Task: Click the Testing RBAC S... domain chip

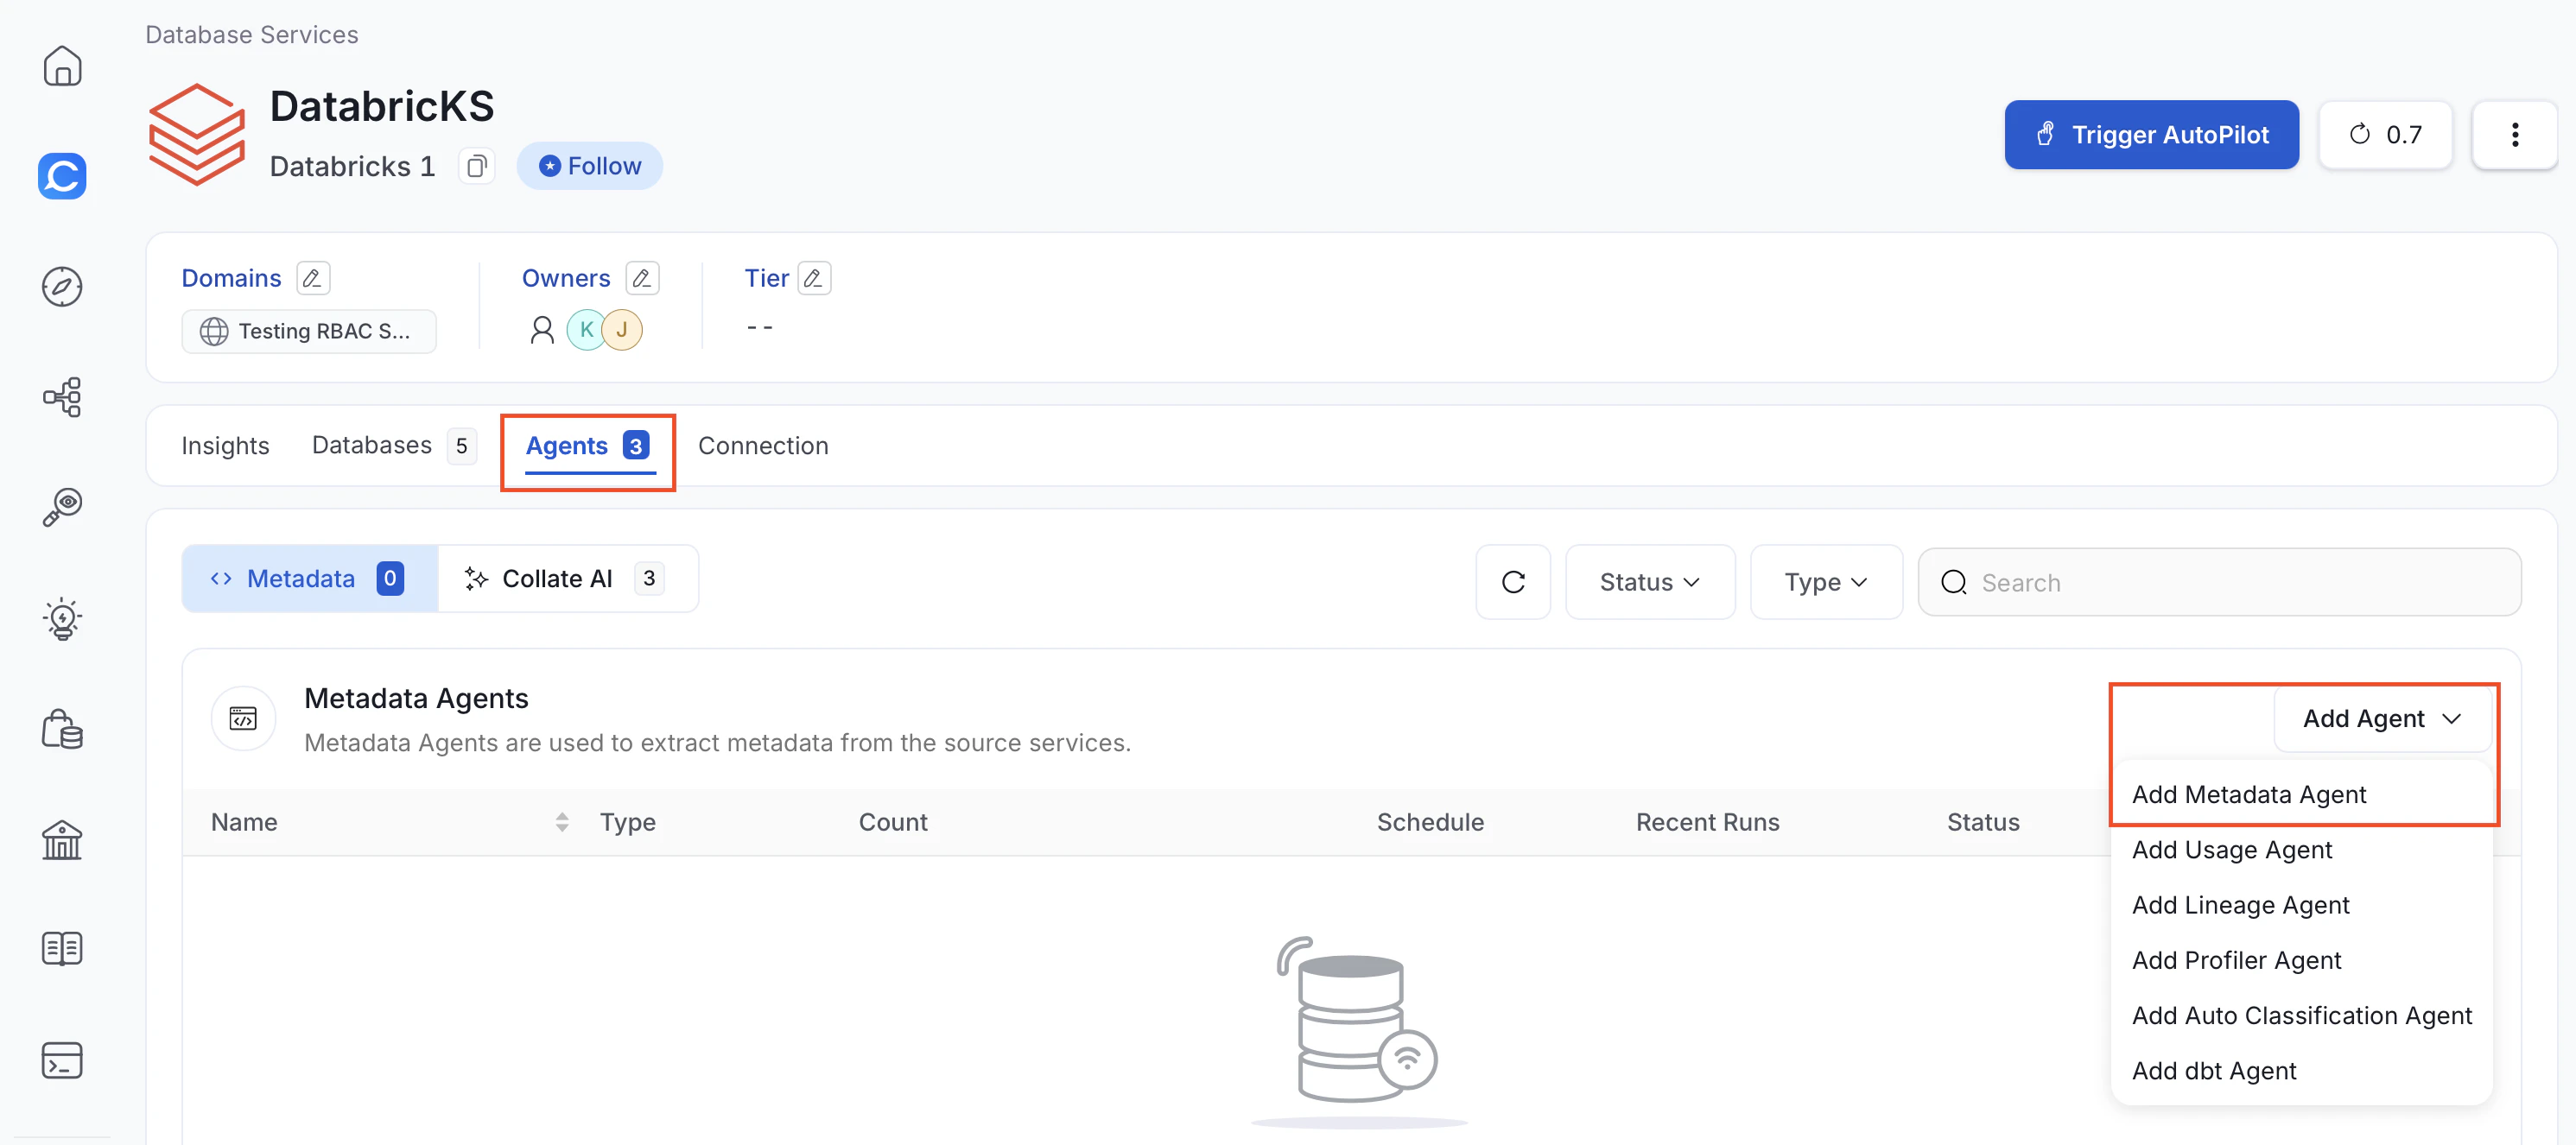Action: click(308, 331)
